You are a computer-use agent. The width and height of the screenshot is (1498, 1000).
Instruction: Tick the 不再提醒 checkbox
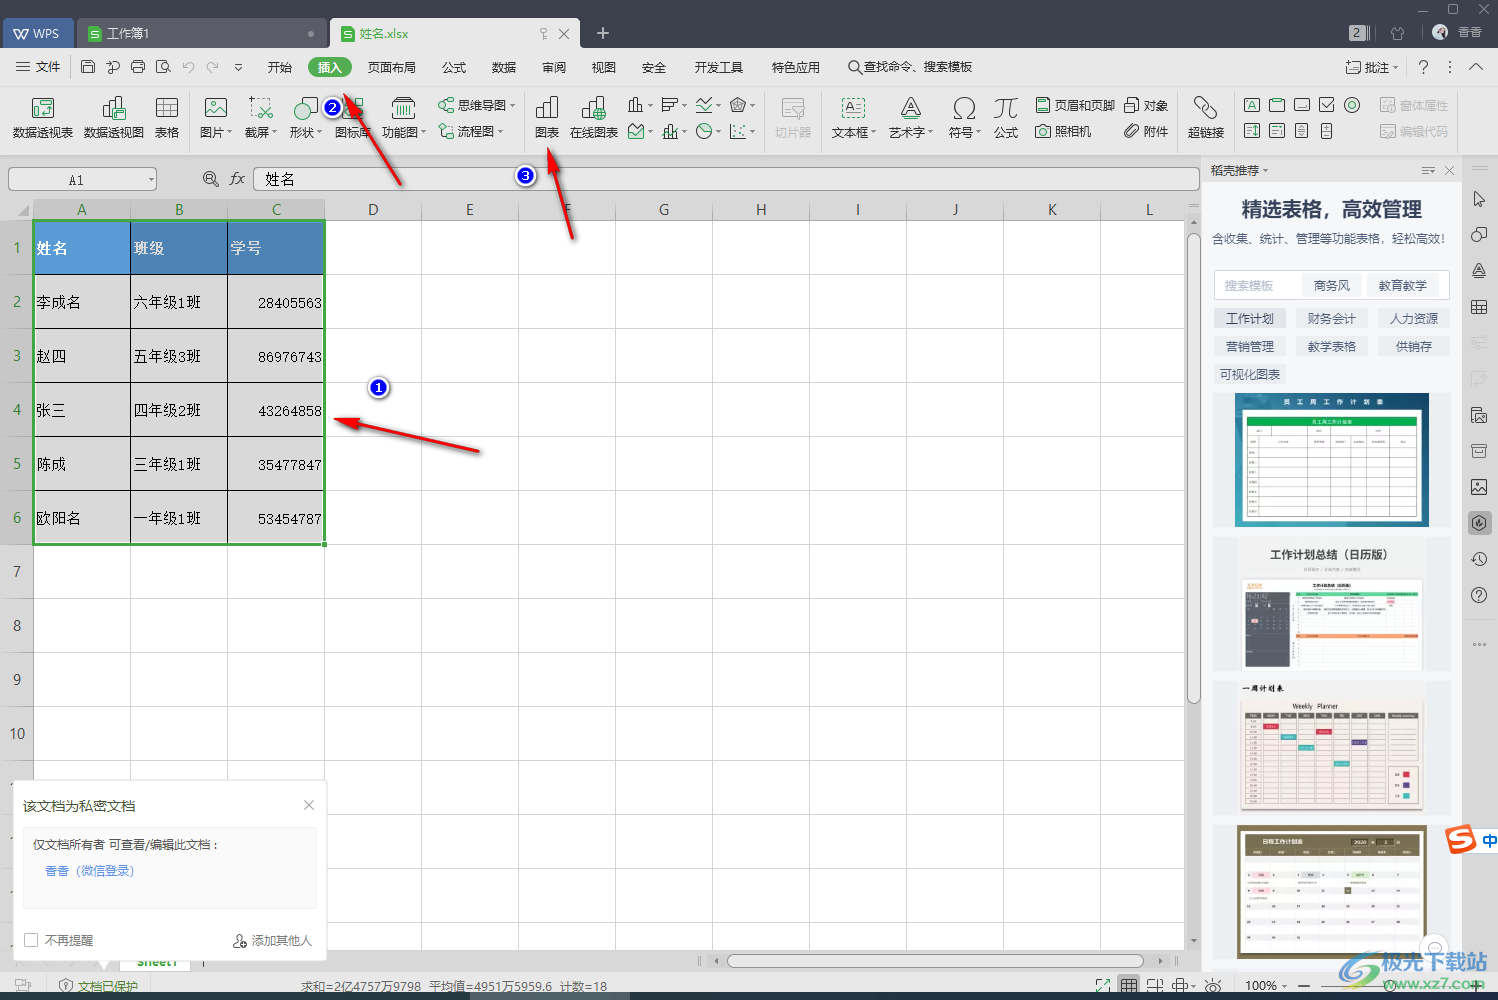31,940
